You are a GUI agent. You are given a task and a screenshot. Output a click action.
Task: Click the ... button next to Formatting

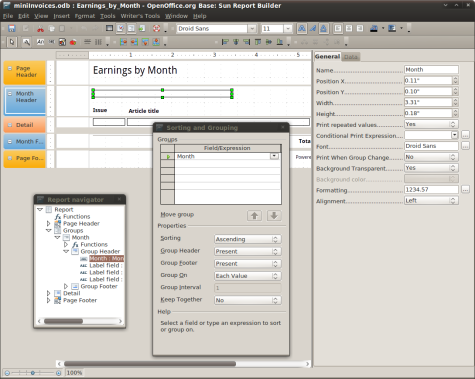[x=466, y=190]
